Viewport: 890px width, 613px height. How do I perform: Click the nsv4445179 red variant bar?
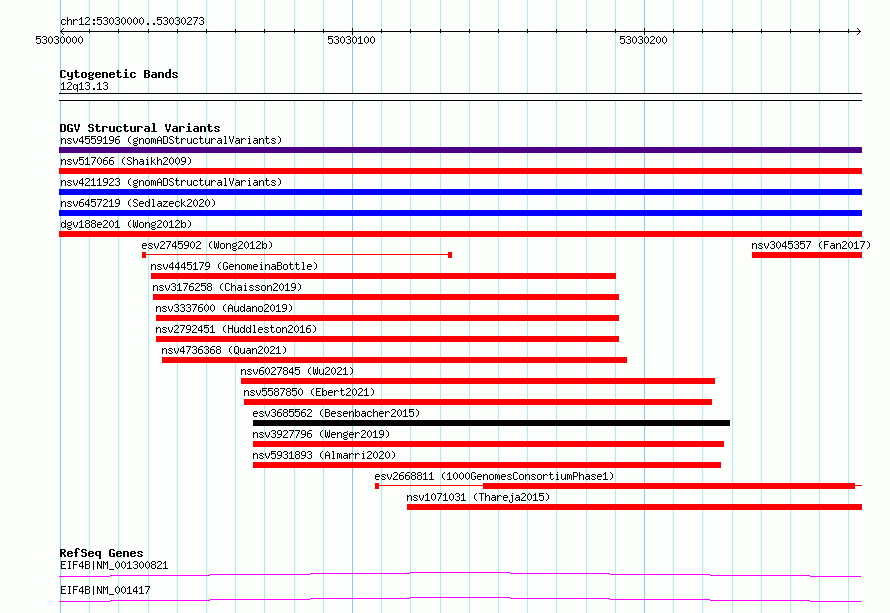click(x=383, y=276)
